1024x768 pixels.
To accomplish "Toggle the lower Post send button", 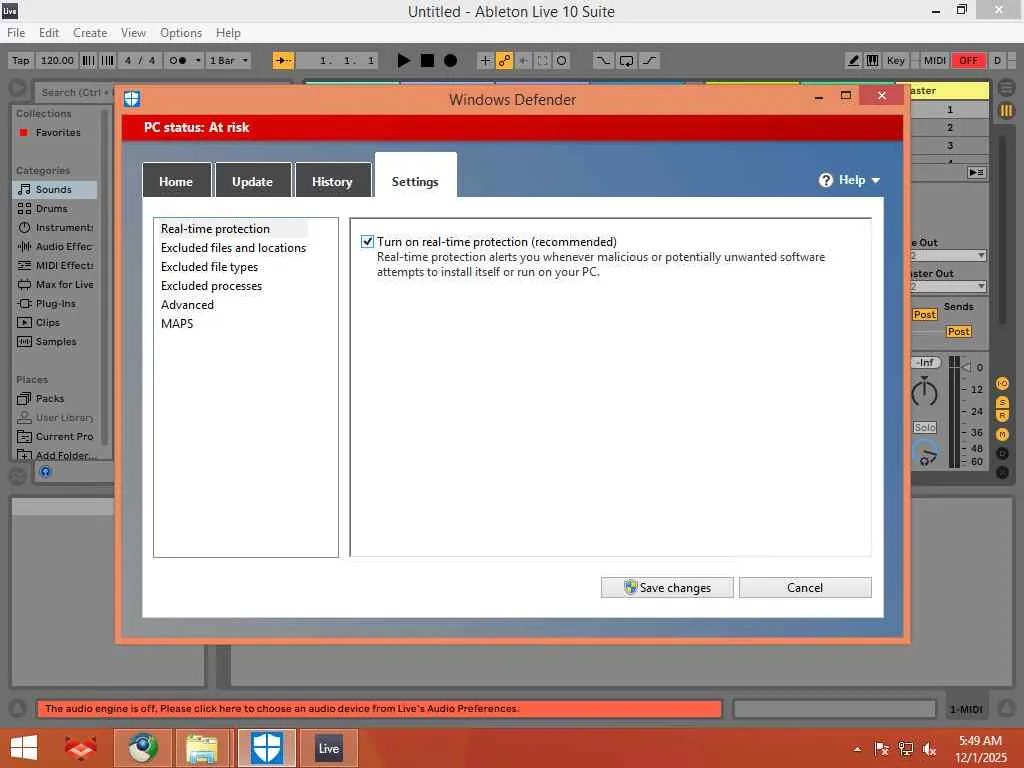I will point(958,331).
